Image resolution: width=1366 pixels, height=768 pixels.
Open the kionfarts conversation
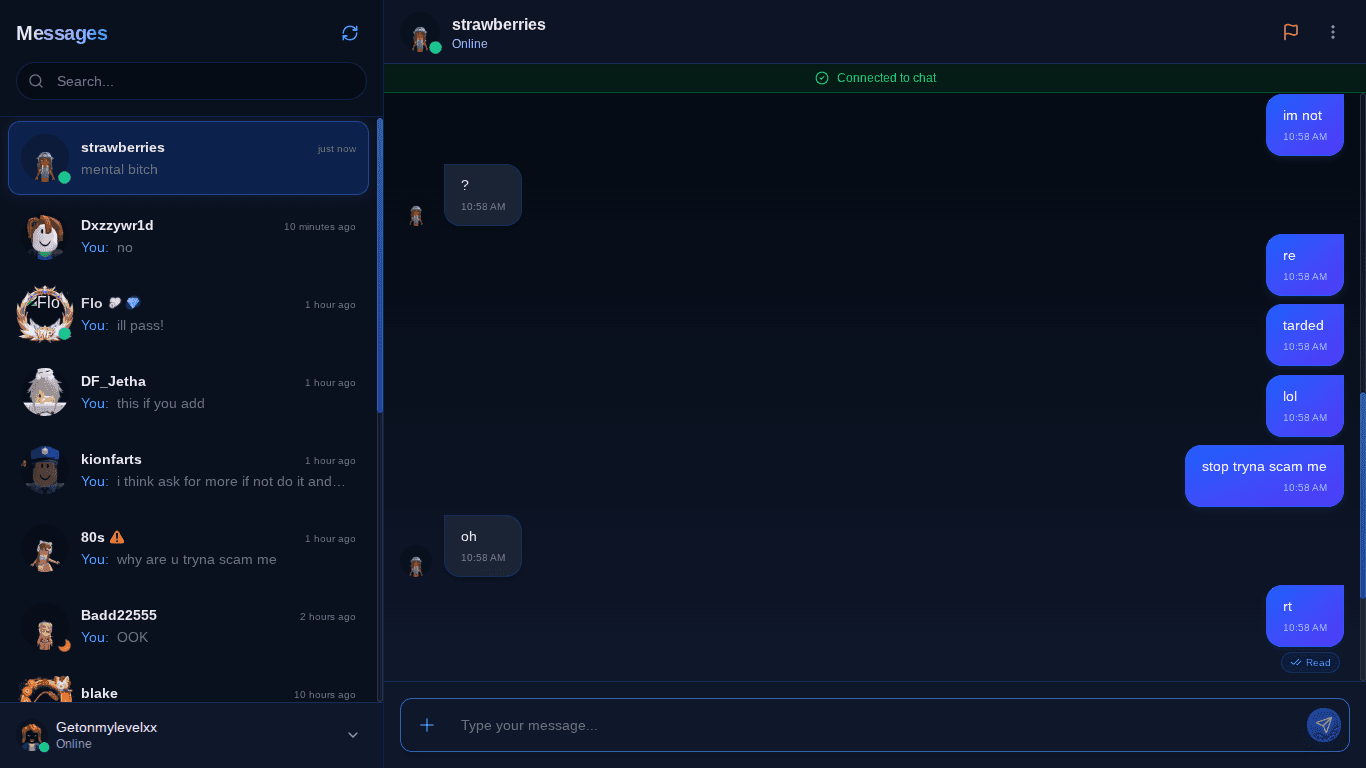point(188,470)
